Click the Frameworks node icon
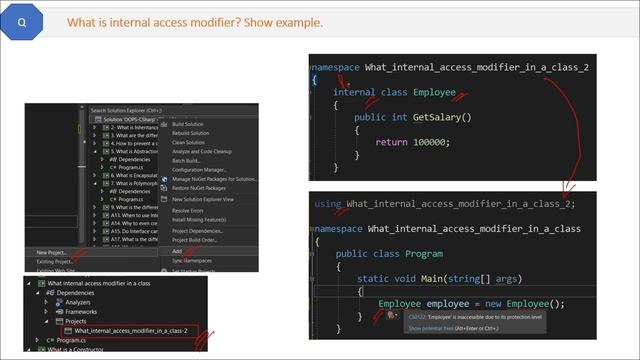This screenshot has width=640, height=360. point(59,312)
